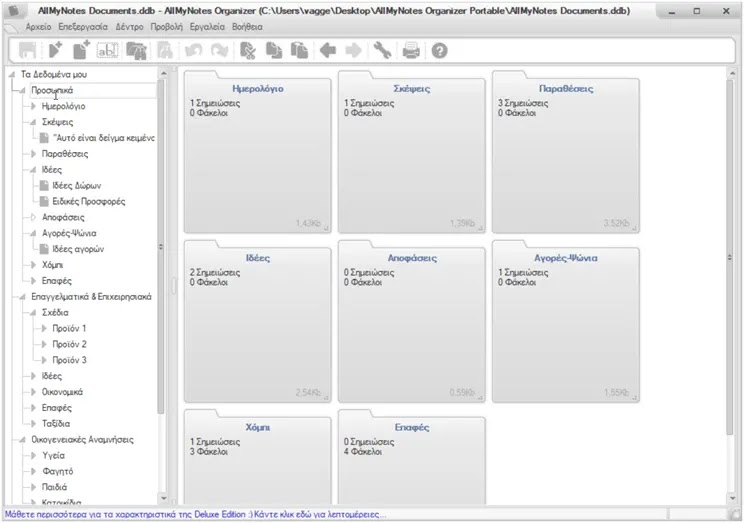Collapse the Οικογενειακές Αναμνήσεις node
Image resolution: width=744 pixels, height=523 pixels.
point(22,439)
